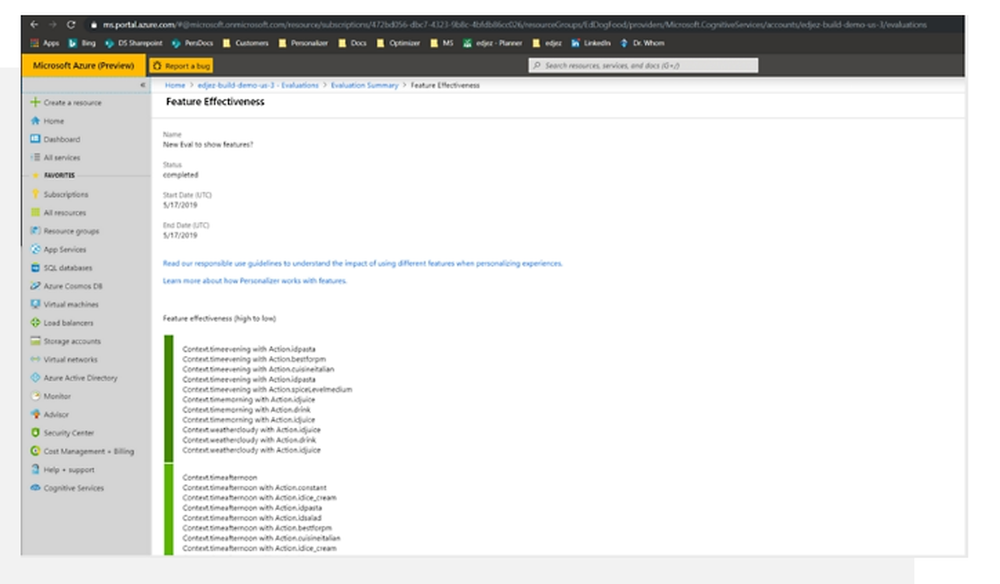
Task: Click the Evaluation Summary breadcrumb
Action: click(364, 85)
